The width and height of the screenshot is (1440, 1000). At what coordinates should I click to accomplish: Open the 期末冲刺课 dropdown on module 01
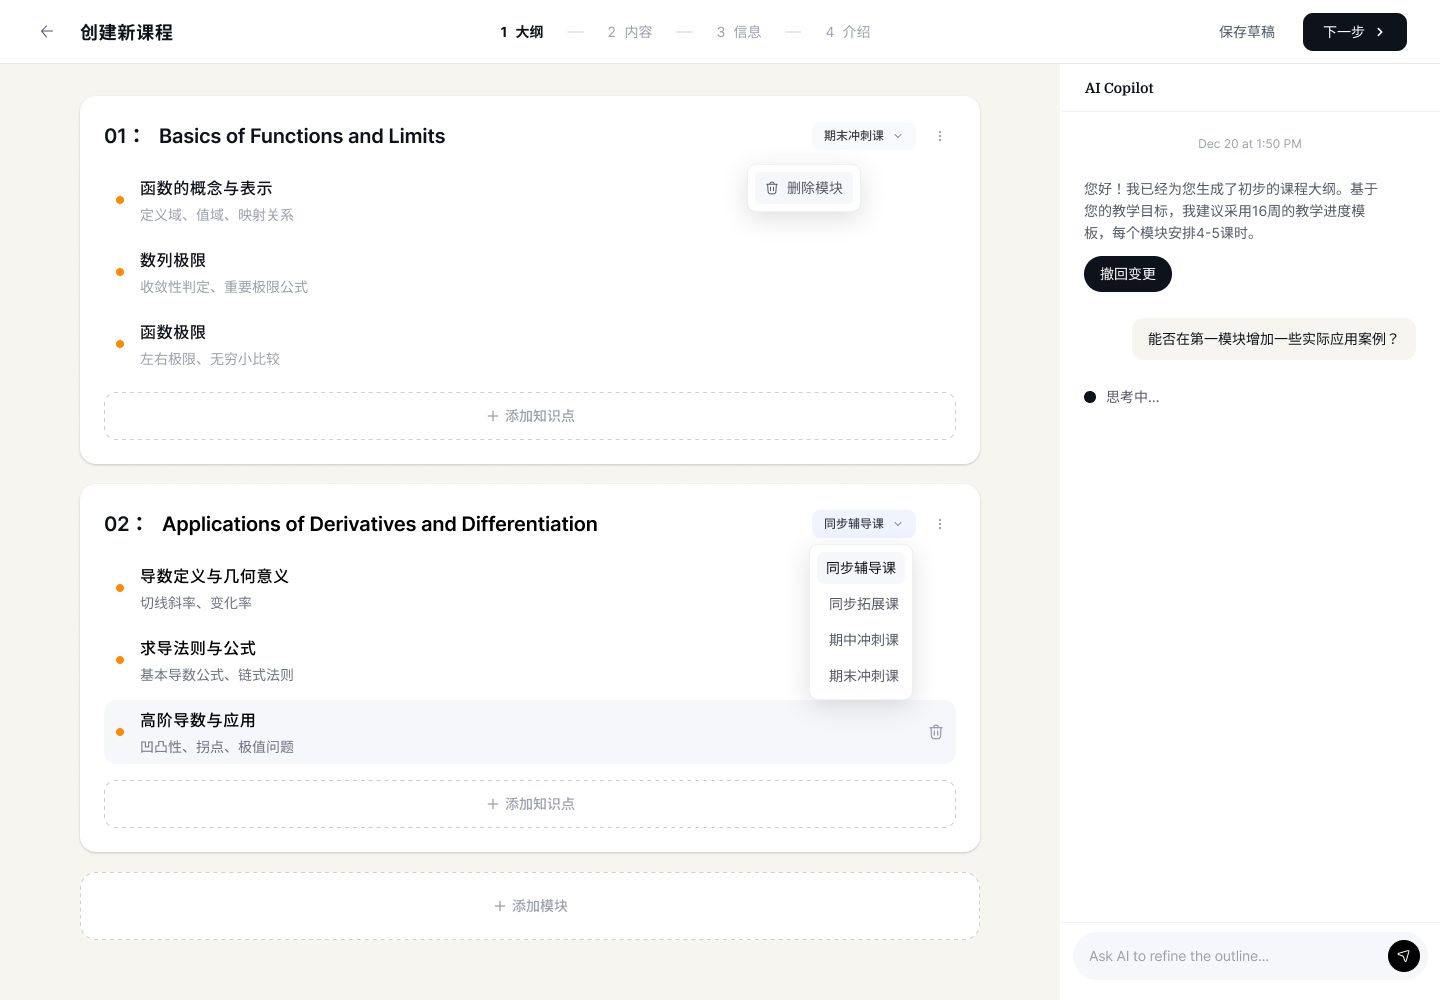pos(862,136)
